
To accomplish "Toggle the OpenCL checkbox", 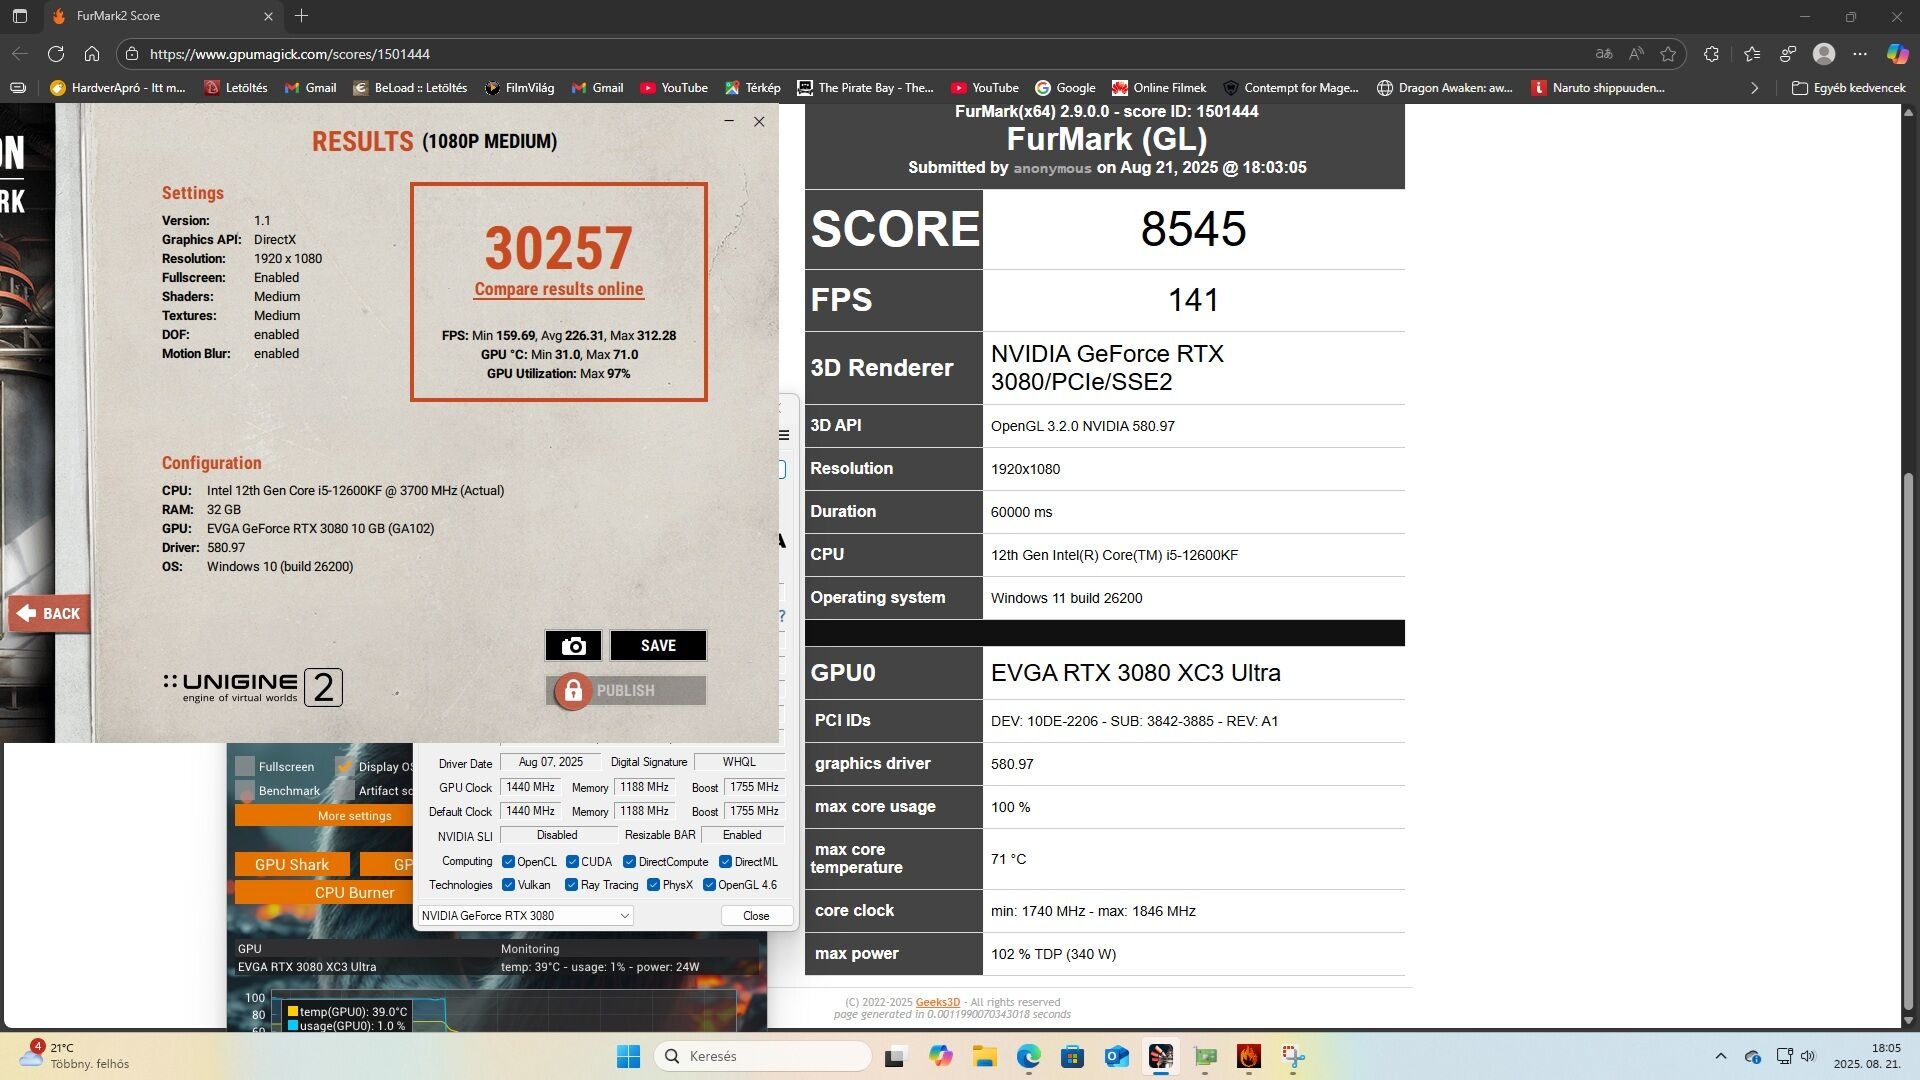I will 508,862.
